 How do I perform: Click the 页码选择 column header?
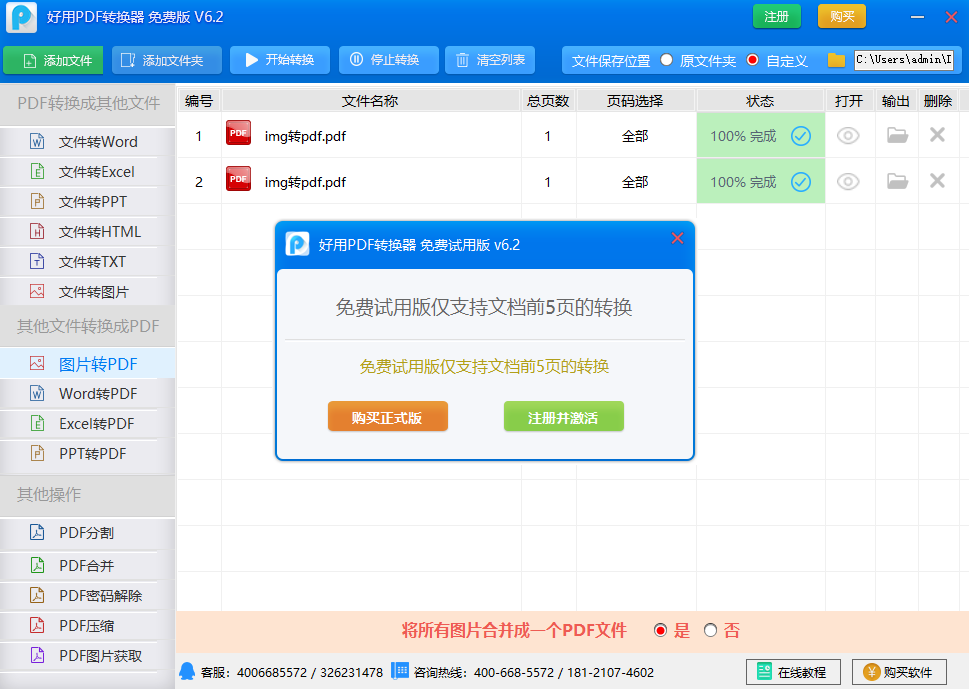635,101
